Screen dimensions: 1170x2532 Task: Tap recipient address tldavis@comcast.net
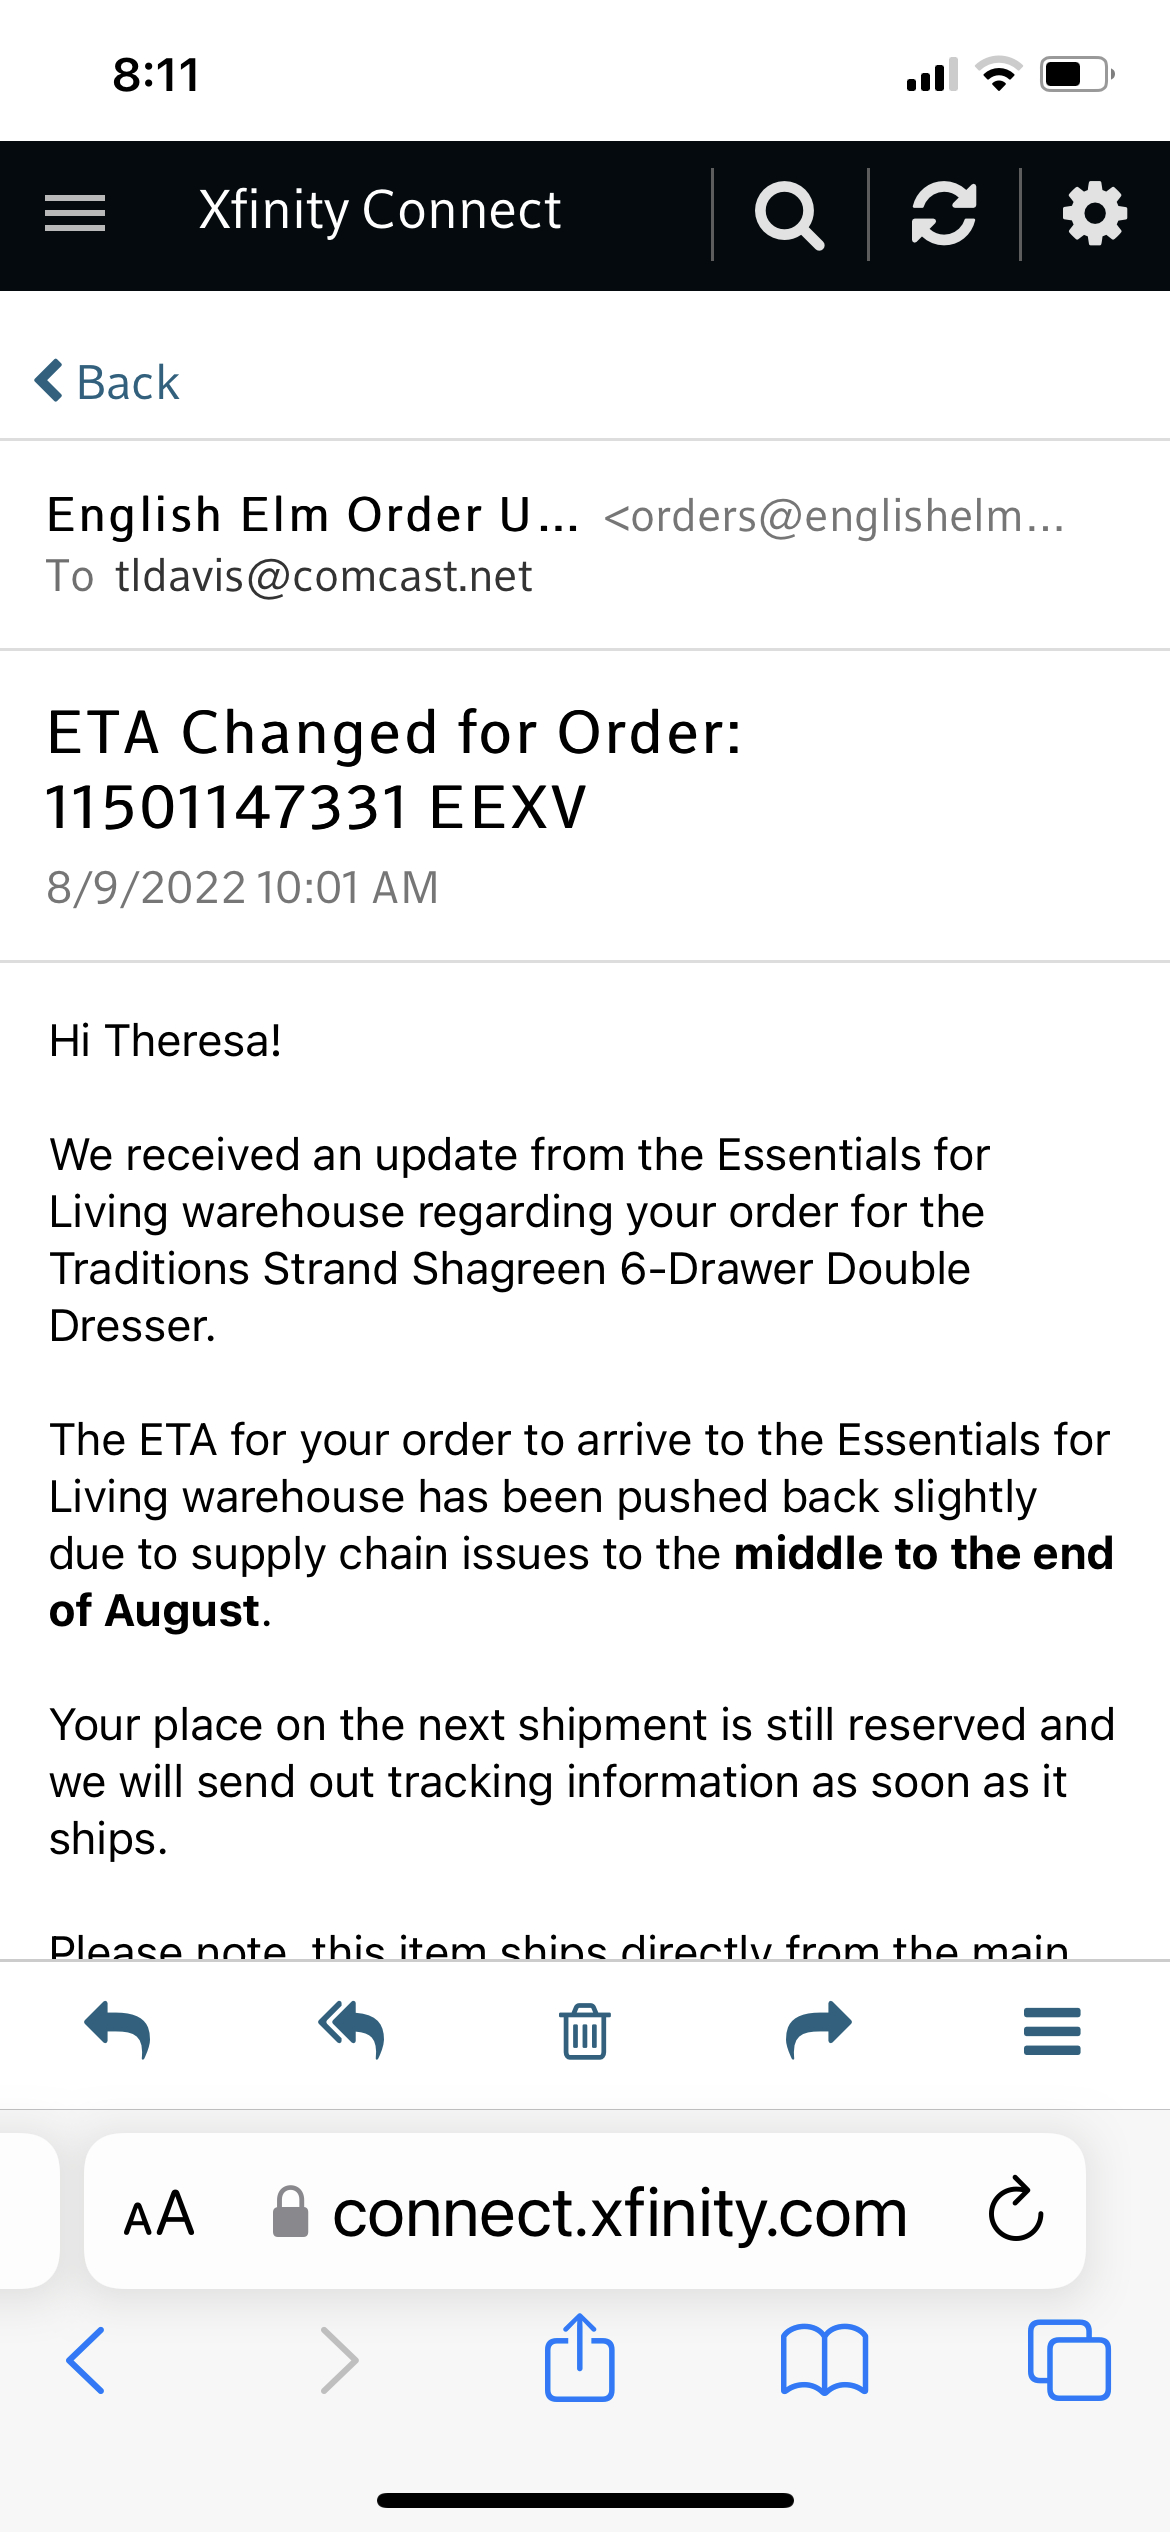click(x=323, y=577)
